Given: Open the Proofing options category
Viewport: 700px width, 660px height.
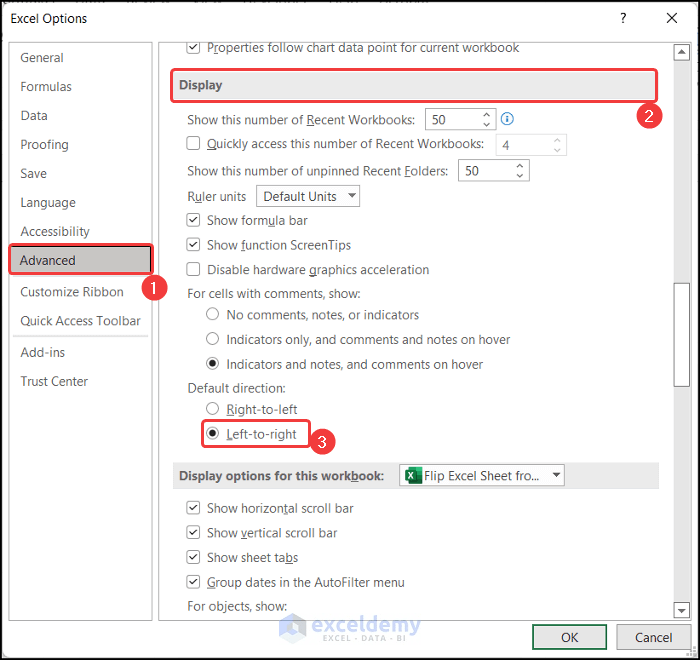Looking at the screenshot, I should click(x=44, y=145).
